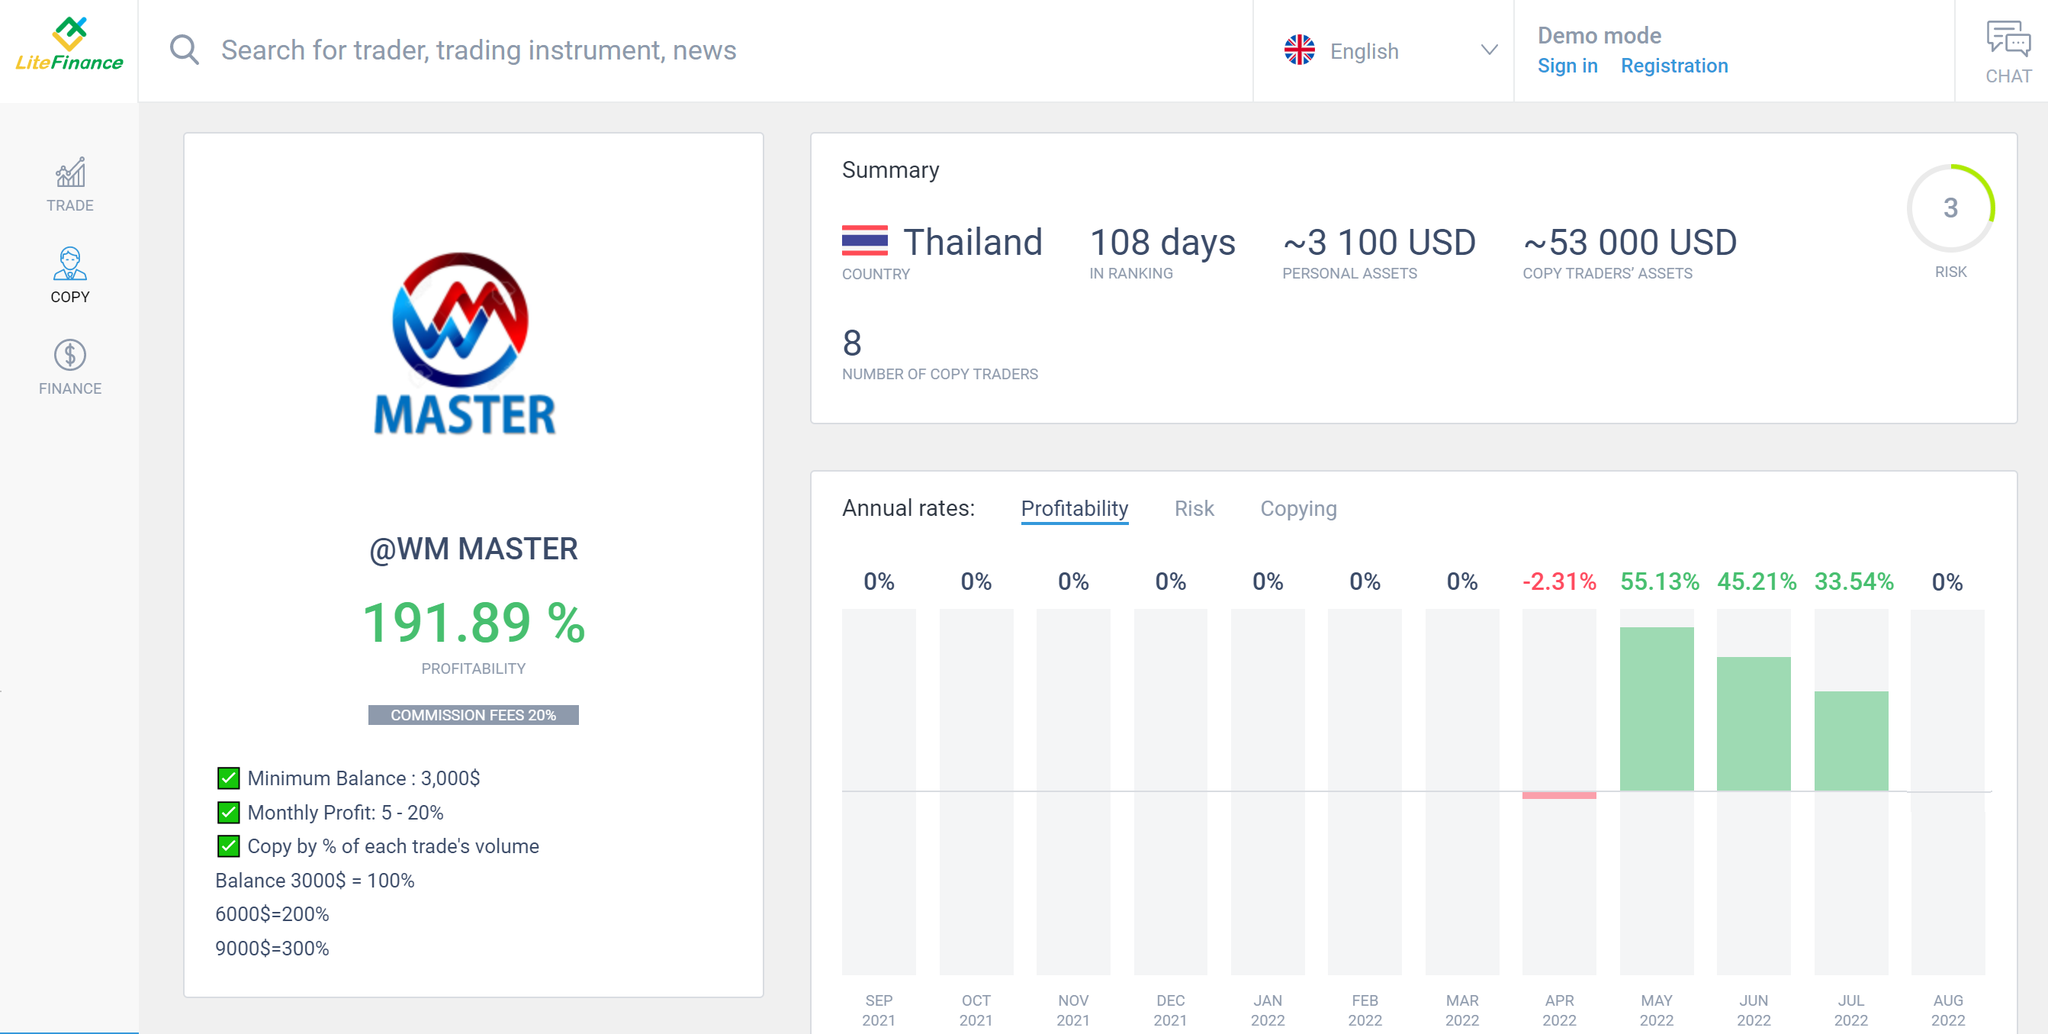Open the Copy sidebar section

pos(70,276)
